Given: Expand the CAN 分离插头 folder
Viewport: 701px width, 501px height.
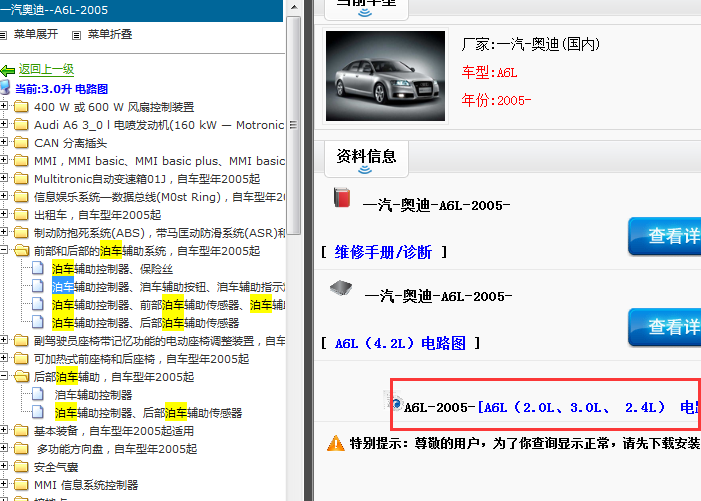Looking at the screenshot, I should coord(4,142).
